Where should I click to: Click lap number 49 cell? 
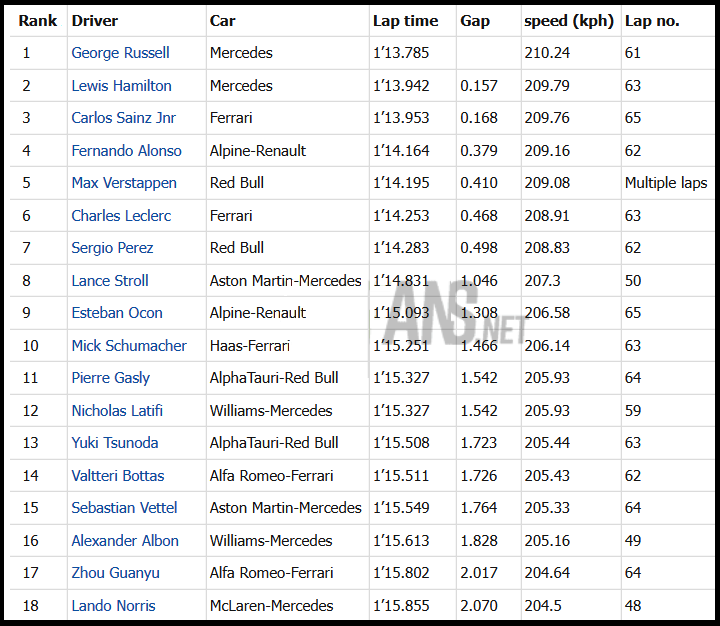pyautogui.click(x=633, y=541)
